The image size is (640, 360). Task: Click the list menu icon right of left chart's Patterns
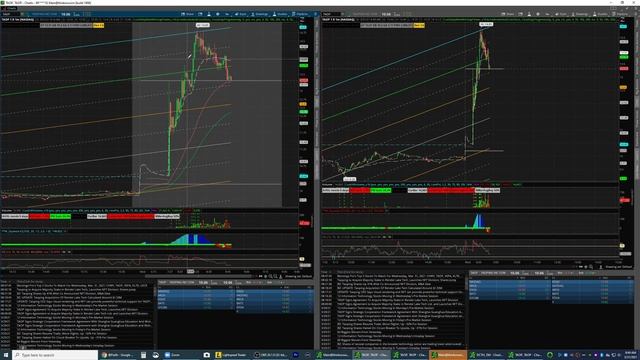click(315, 14)
